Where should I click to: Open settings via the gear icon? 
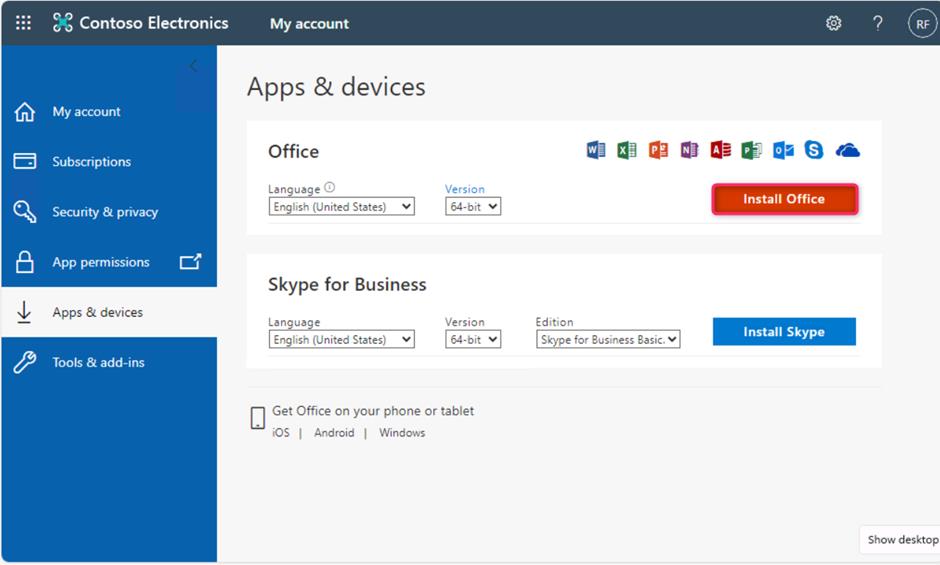833,23
